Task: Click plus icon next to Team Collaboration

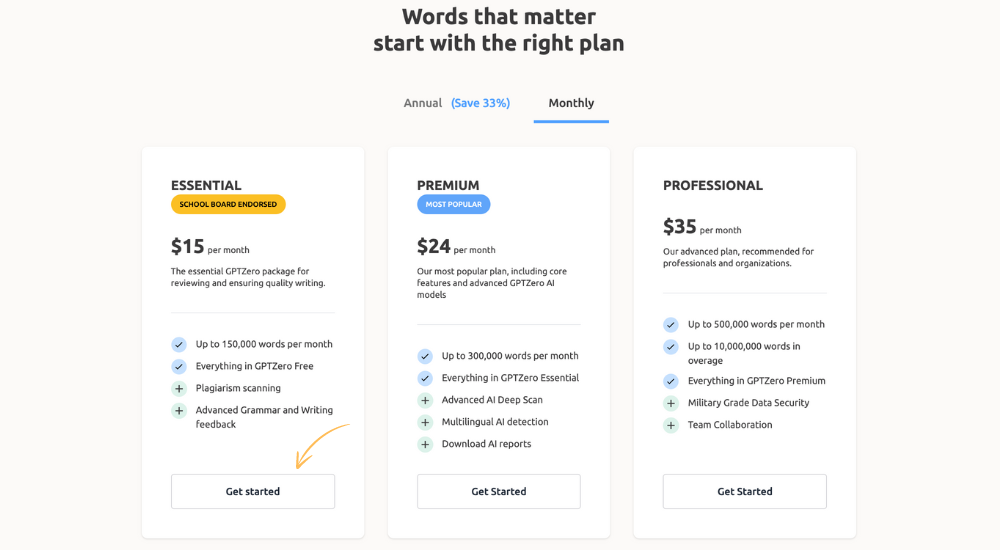Action: pos(671,425)
